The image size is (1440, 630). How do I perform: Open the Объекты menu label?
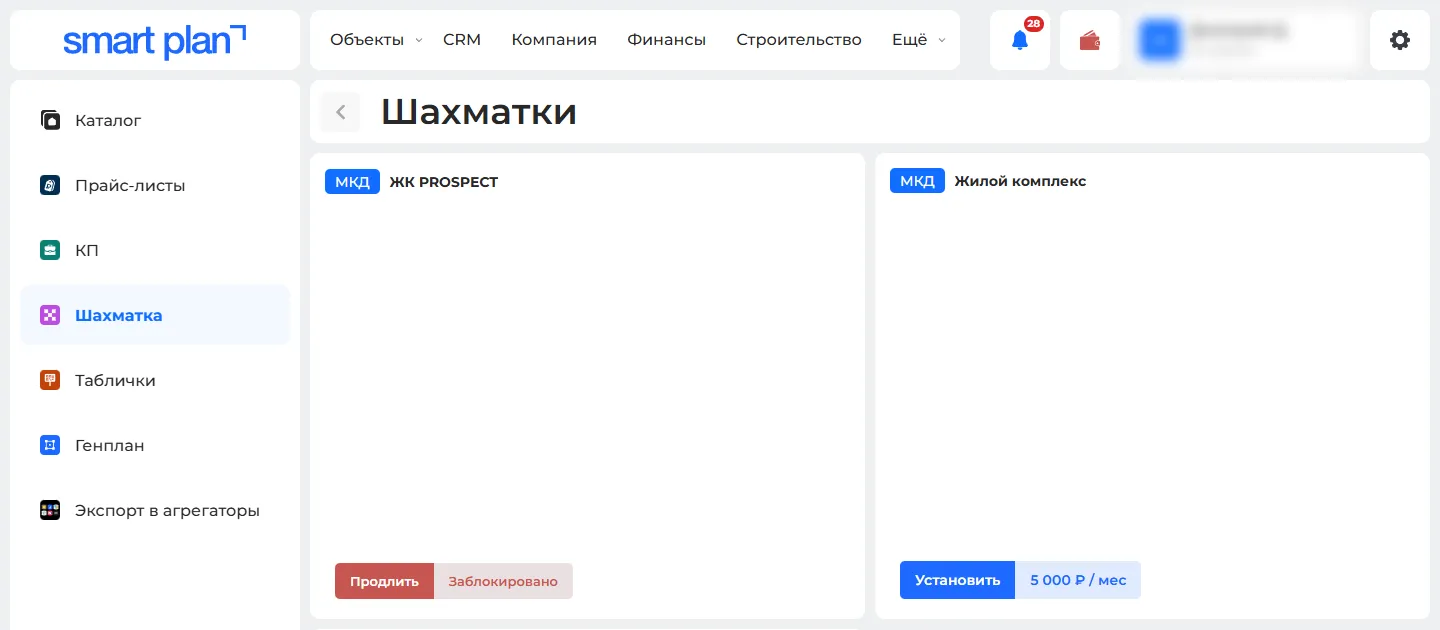click(x=367, y=40)
